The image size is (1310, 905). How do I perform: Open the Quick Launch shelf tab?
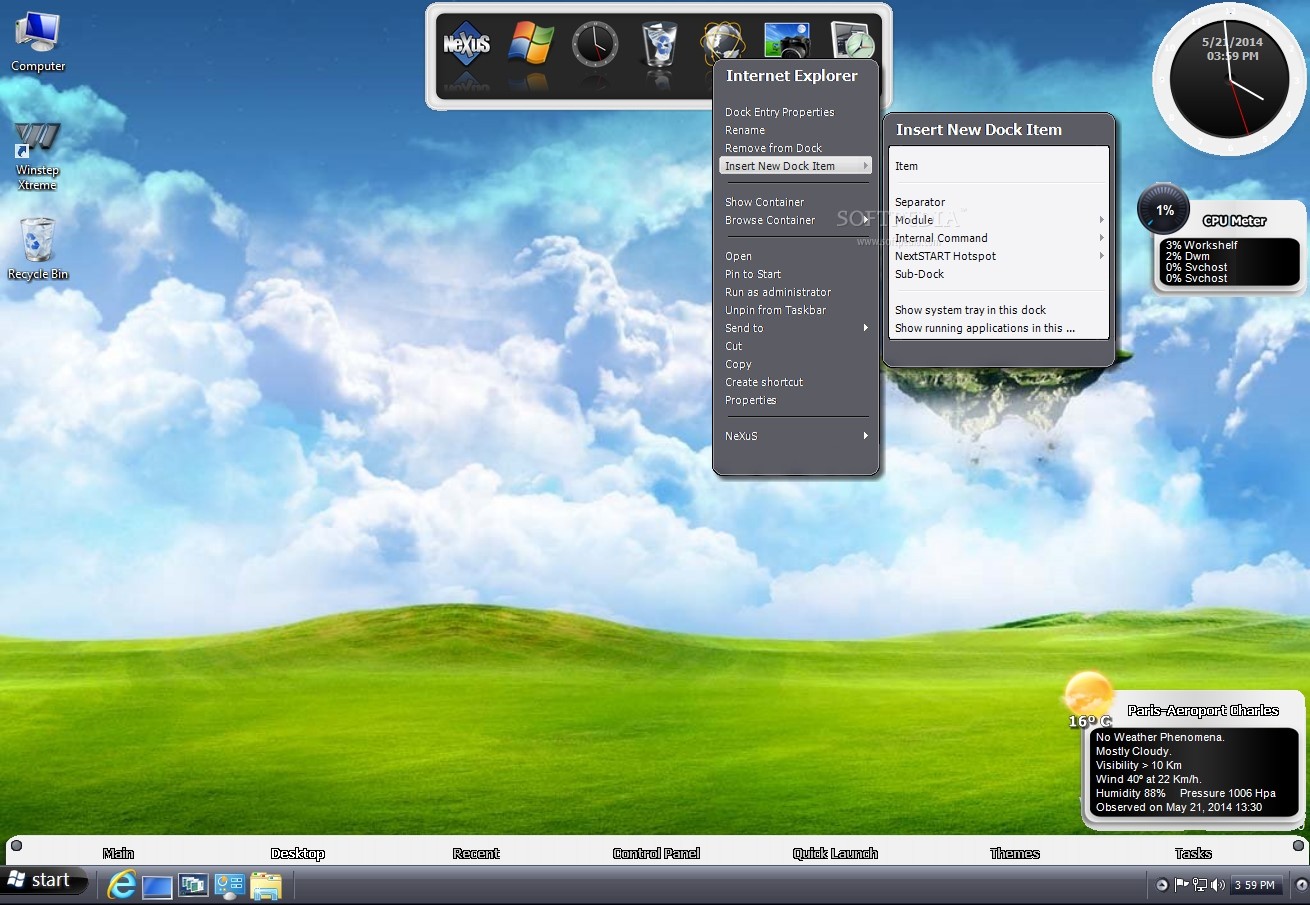(835, 853)
